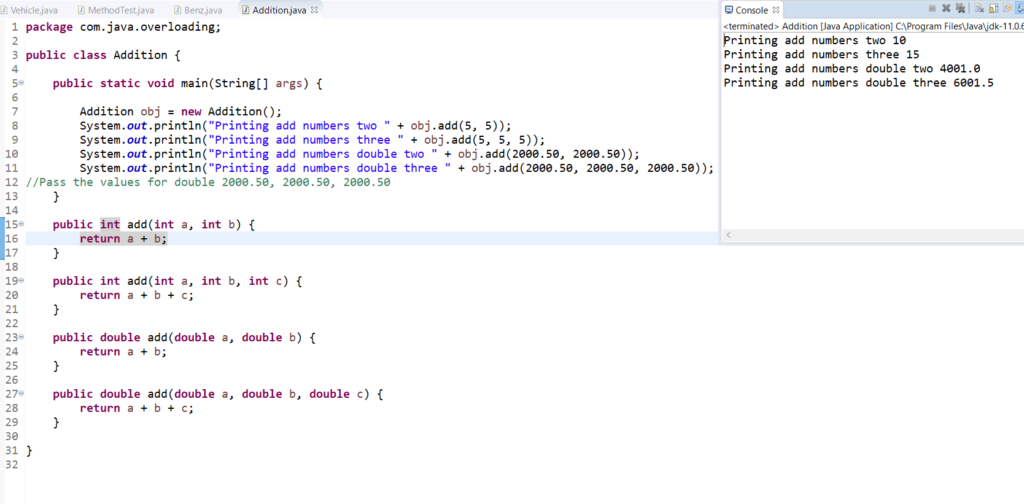Fold the three-int add method at line 19
Viewport: 1024px width, 504px height.
point(21,281)
